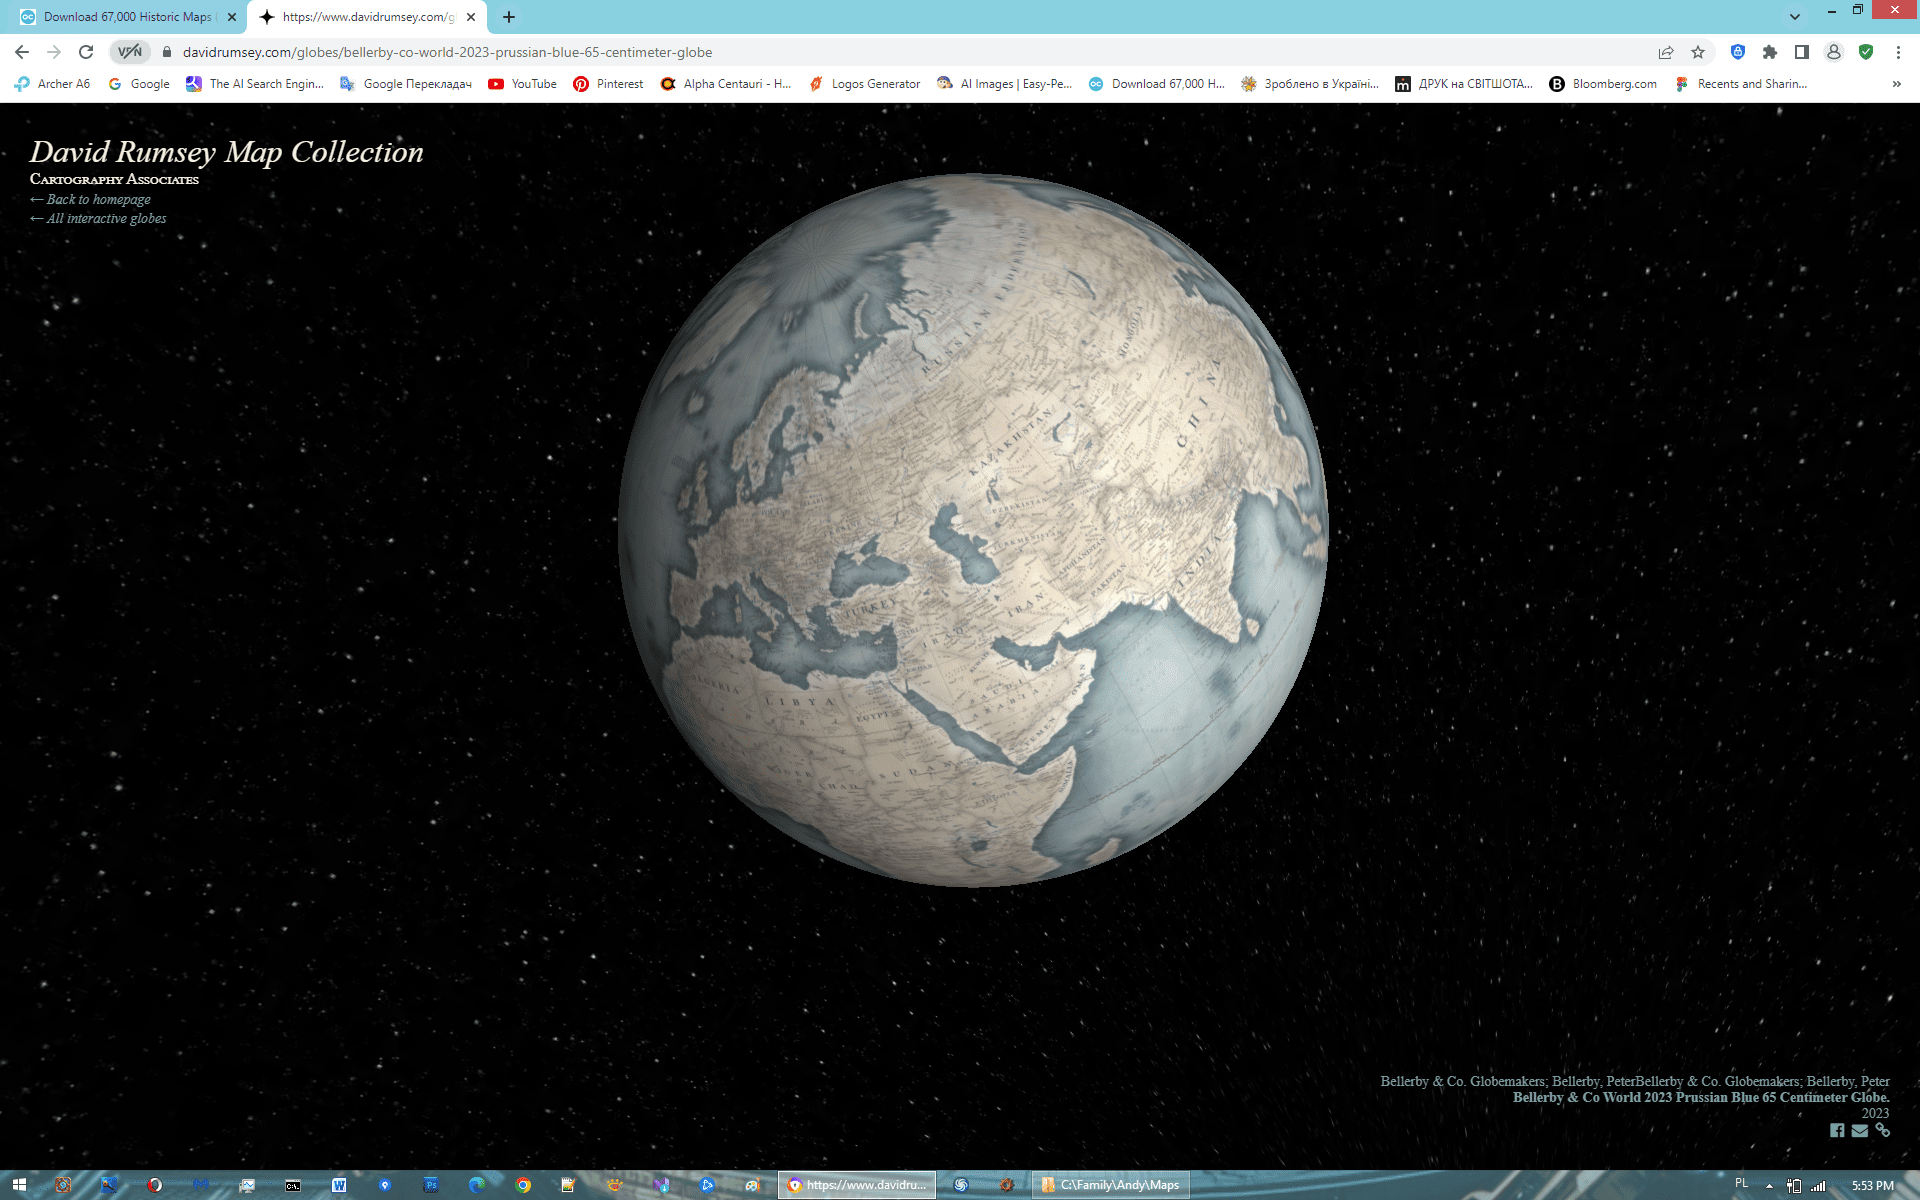Image resolution: width=1920 pixels, height=1200 pixels.
Task: Share globe on Facebook icon
Action: (1837, 1130)
